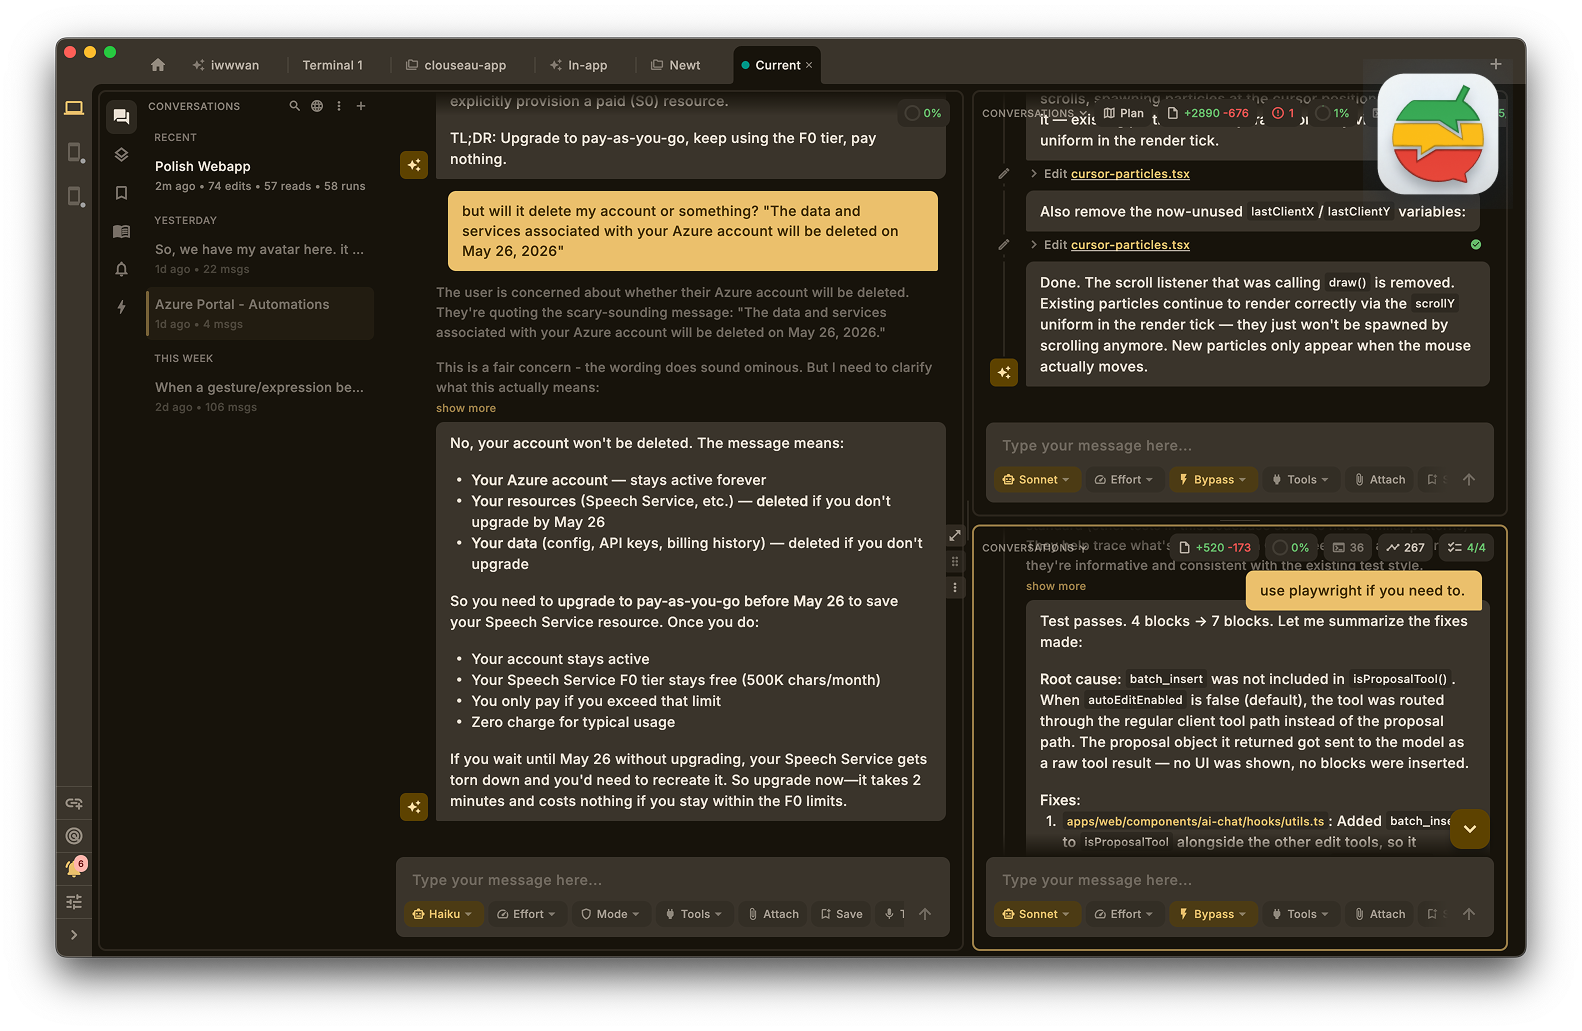This screenshot has height=1031, width=1582.
Task: Open the Tools dropdown in the Haiku chat
Action: 694,914
